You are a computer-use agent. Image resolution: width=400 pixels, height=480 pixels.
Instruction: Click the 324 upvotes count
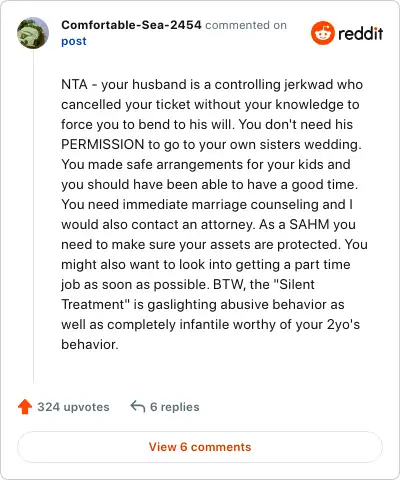coord(73,407)
